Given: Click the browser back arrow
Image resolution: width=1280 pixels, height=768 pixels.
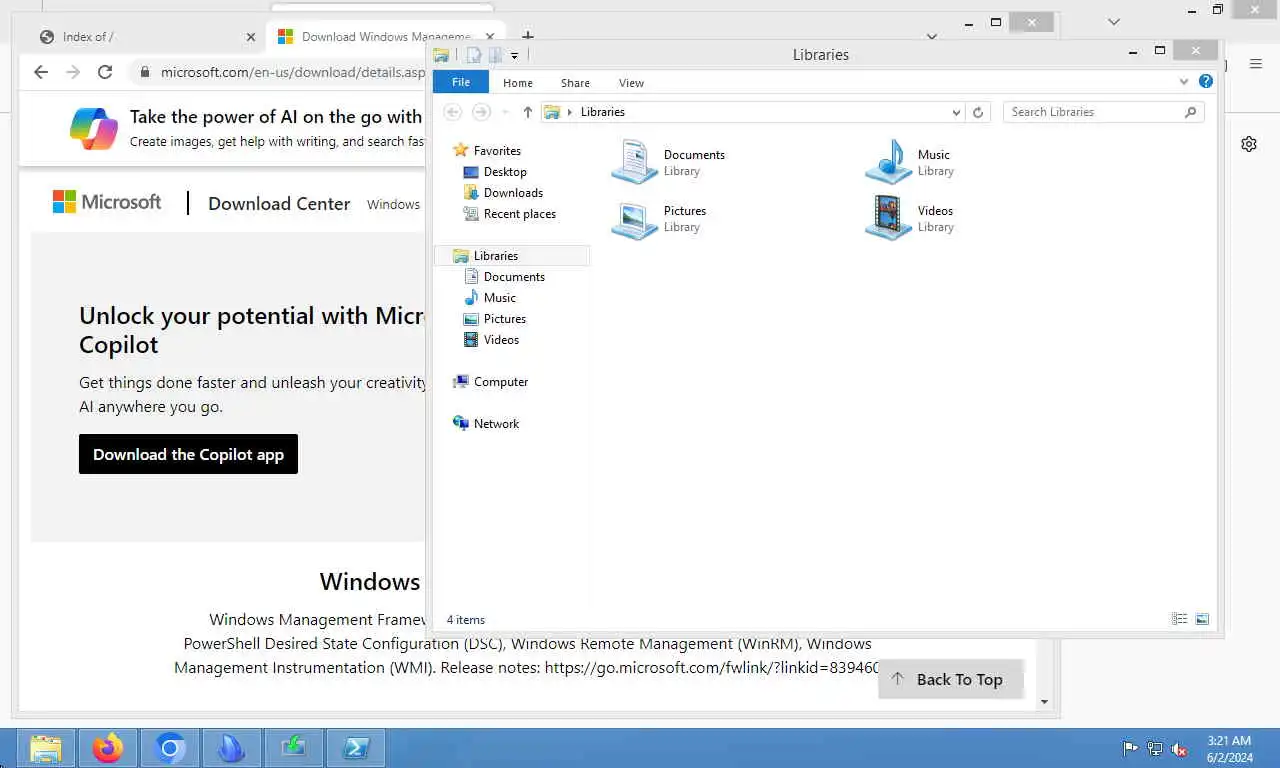Looking at the screenshot, I should tap(41, 72).
